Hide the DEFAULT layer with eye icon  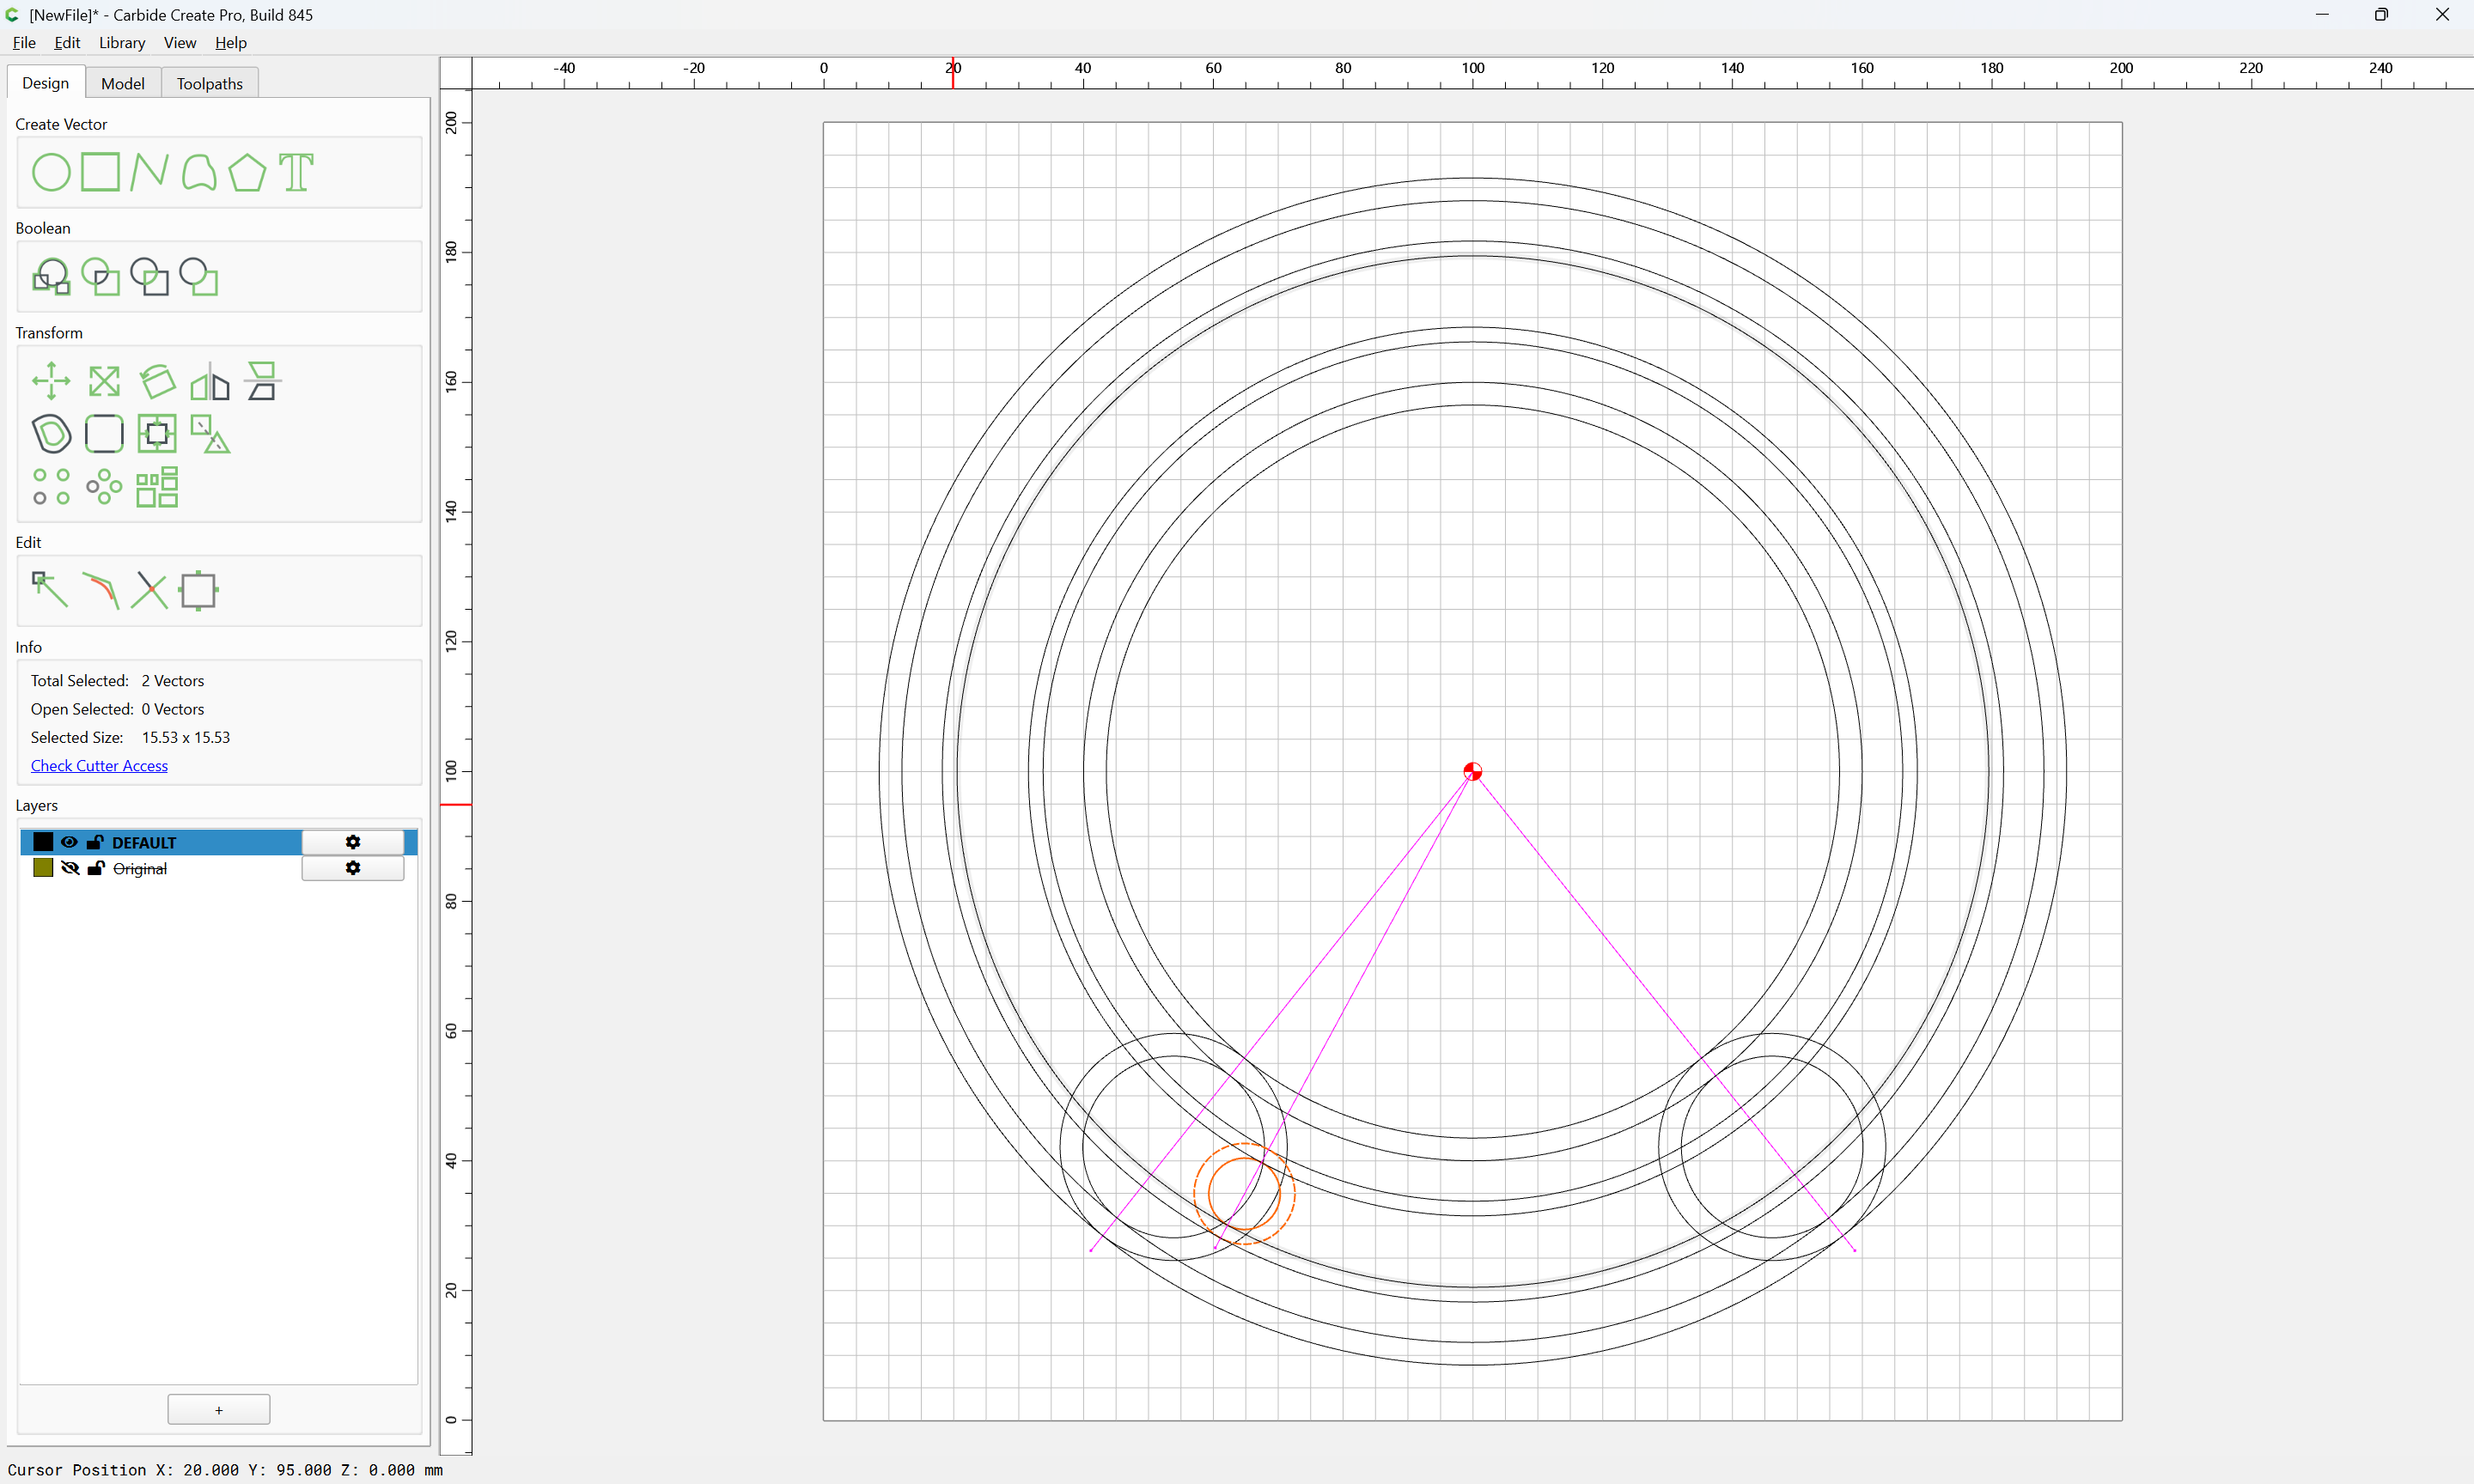tap(69, 842)
